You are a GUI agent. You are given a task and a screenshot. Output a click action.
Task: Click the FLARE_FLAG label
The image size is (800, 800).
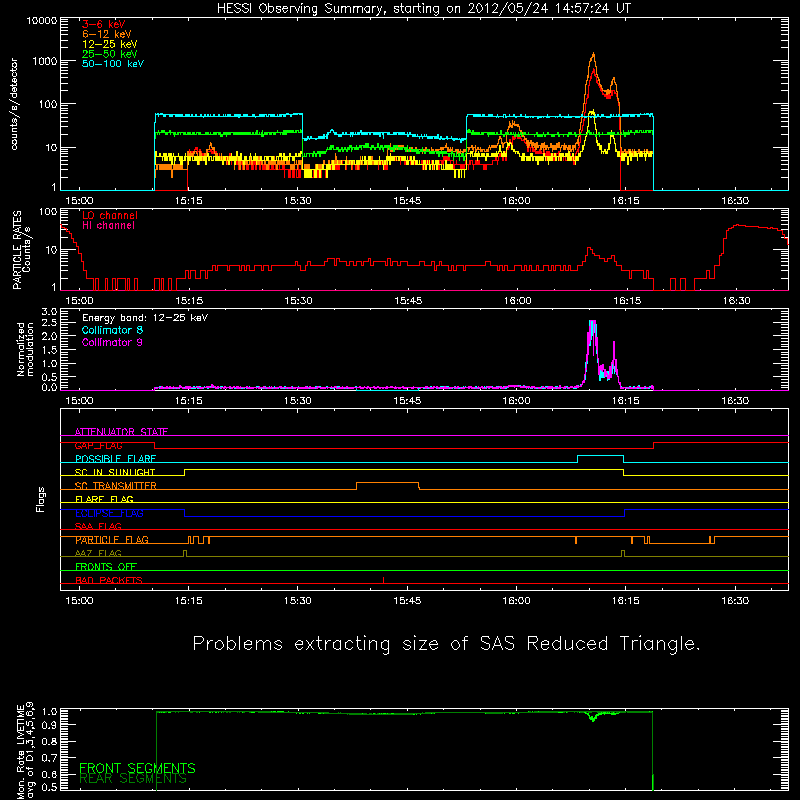tap(104, 499)
